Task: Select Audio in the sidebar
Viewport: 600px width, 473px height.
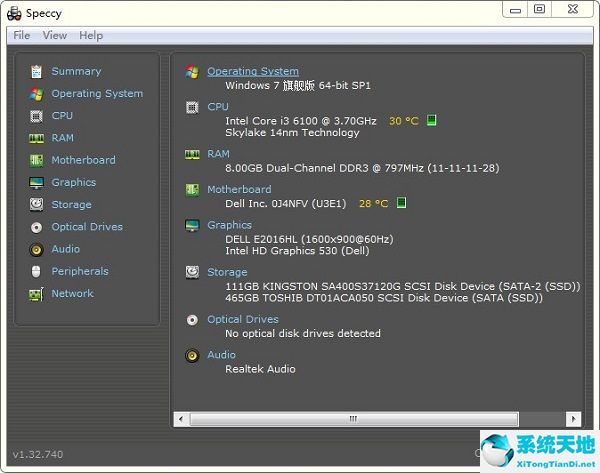Action: click(x=66, y=249)
